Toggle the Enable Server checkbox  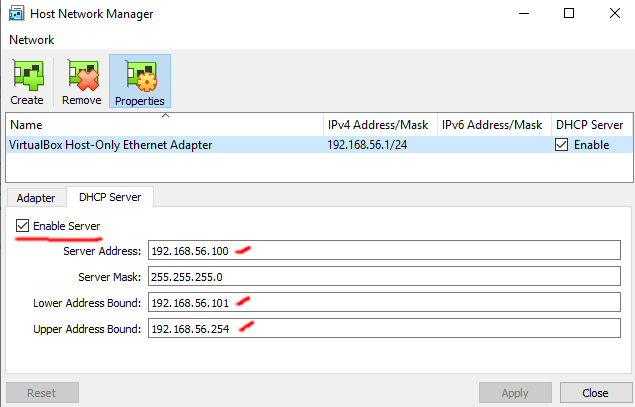click(x=24, y=227)
